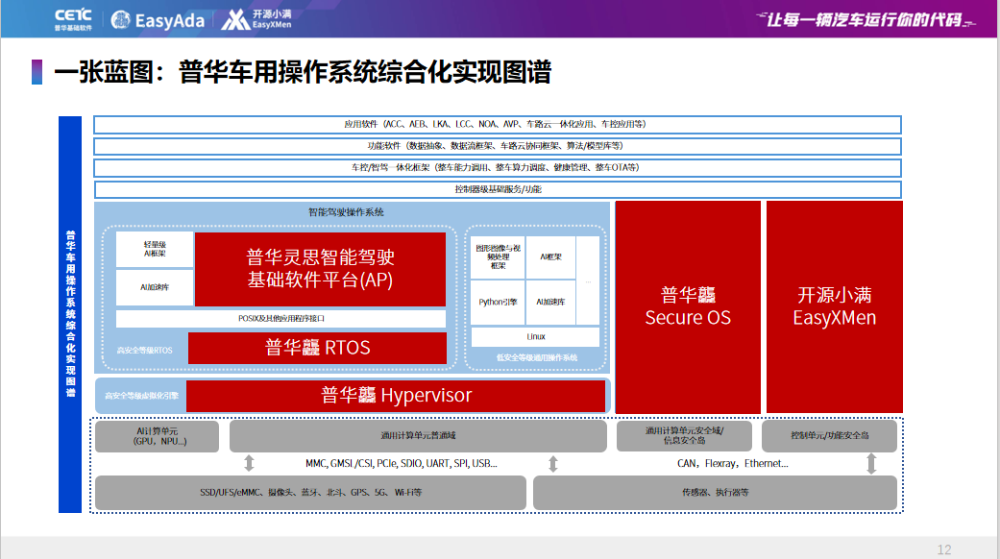Viewport: 1000px width, 559px height.
Task: Click the MMC, GMSL/CSI, PCIe interface text
Action: point(401,463)
